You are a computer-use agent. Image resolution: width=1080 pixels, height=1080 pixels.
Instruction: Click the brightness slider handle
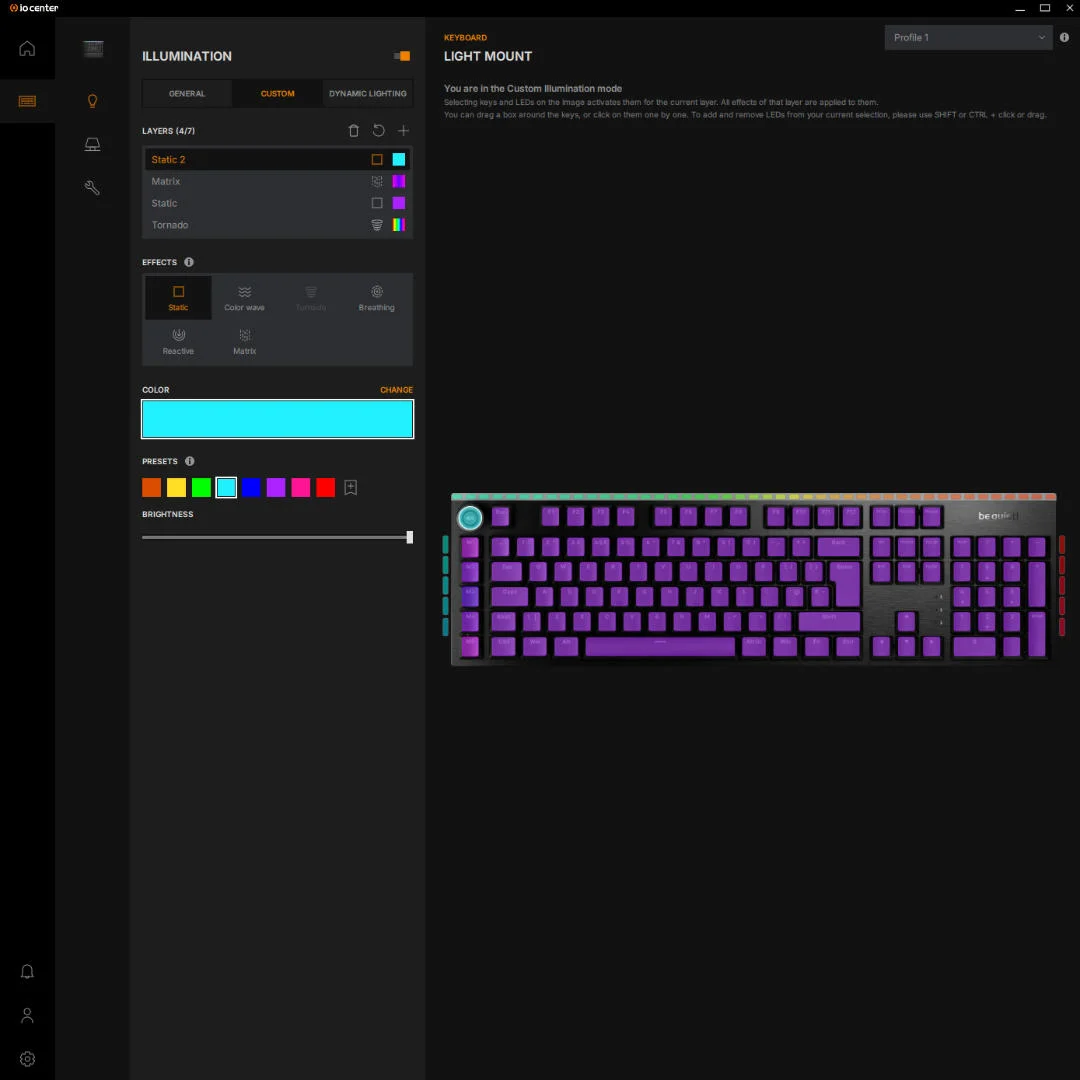[410, 537]
